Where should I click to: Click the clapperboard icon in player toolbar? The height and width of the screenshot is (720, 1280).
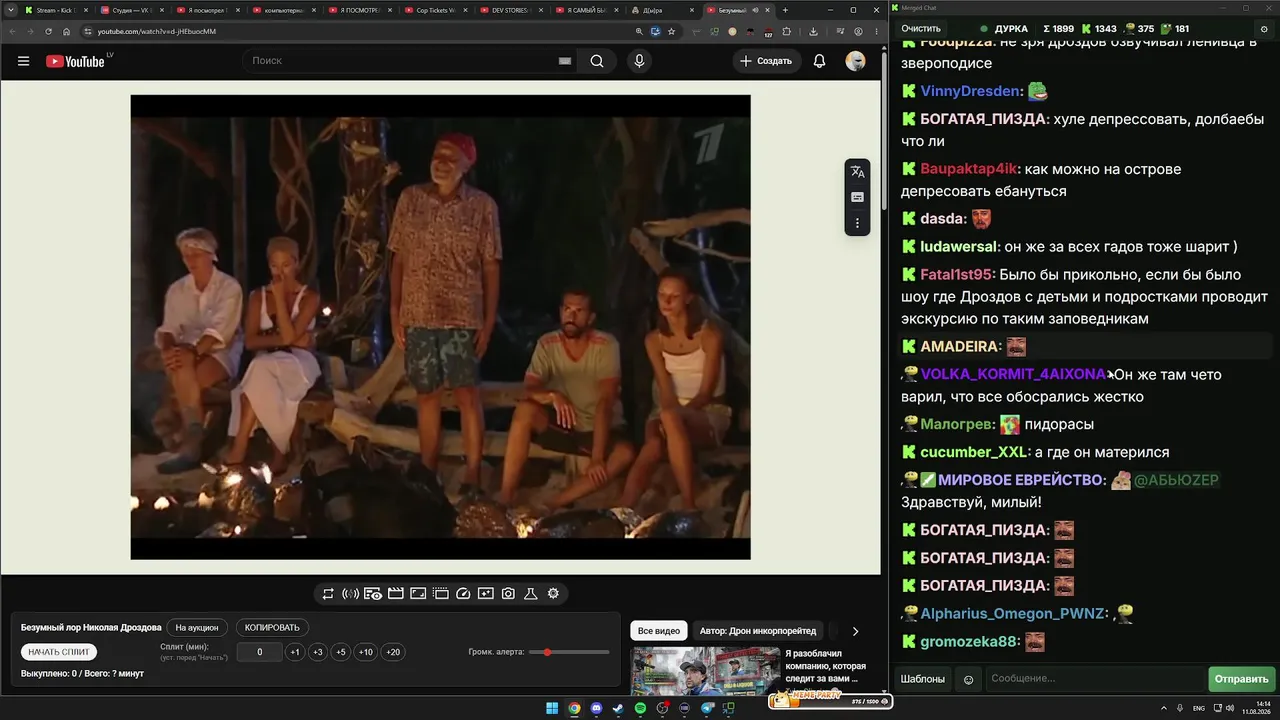(395, 594)
